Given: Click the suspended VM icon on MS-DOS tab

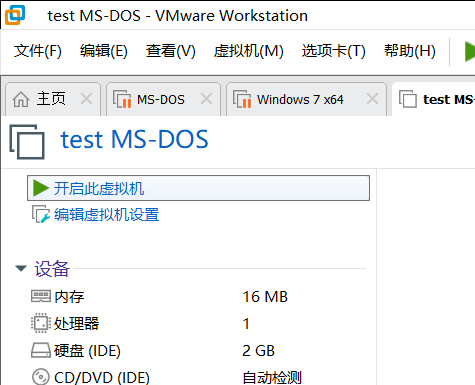Looking at the screenshot, I should click(x=122, y=99).
